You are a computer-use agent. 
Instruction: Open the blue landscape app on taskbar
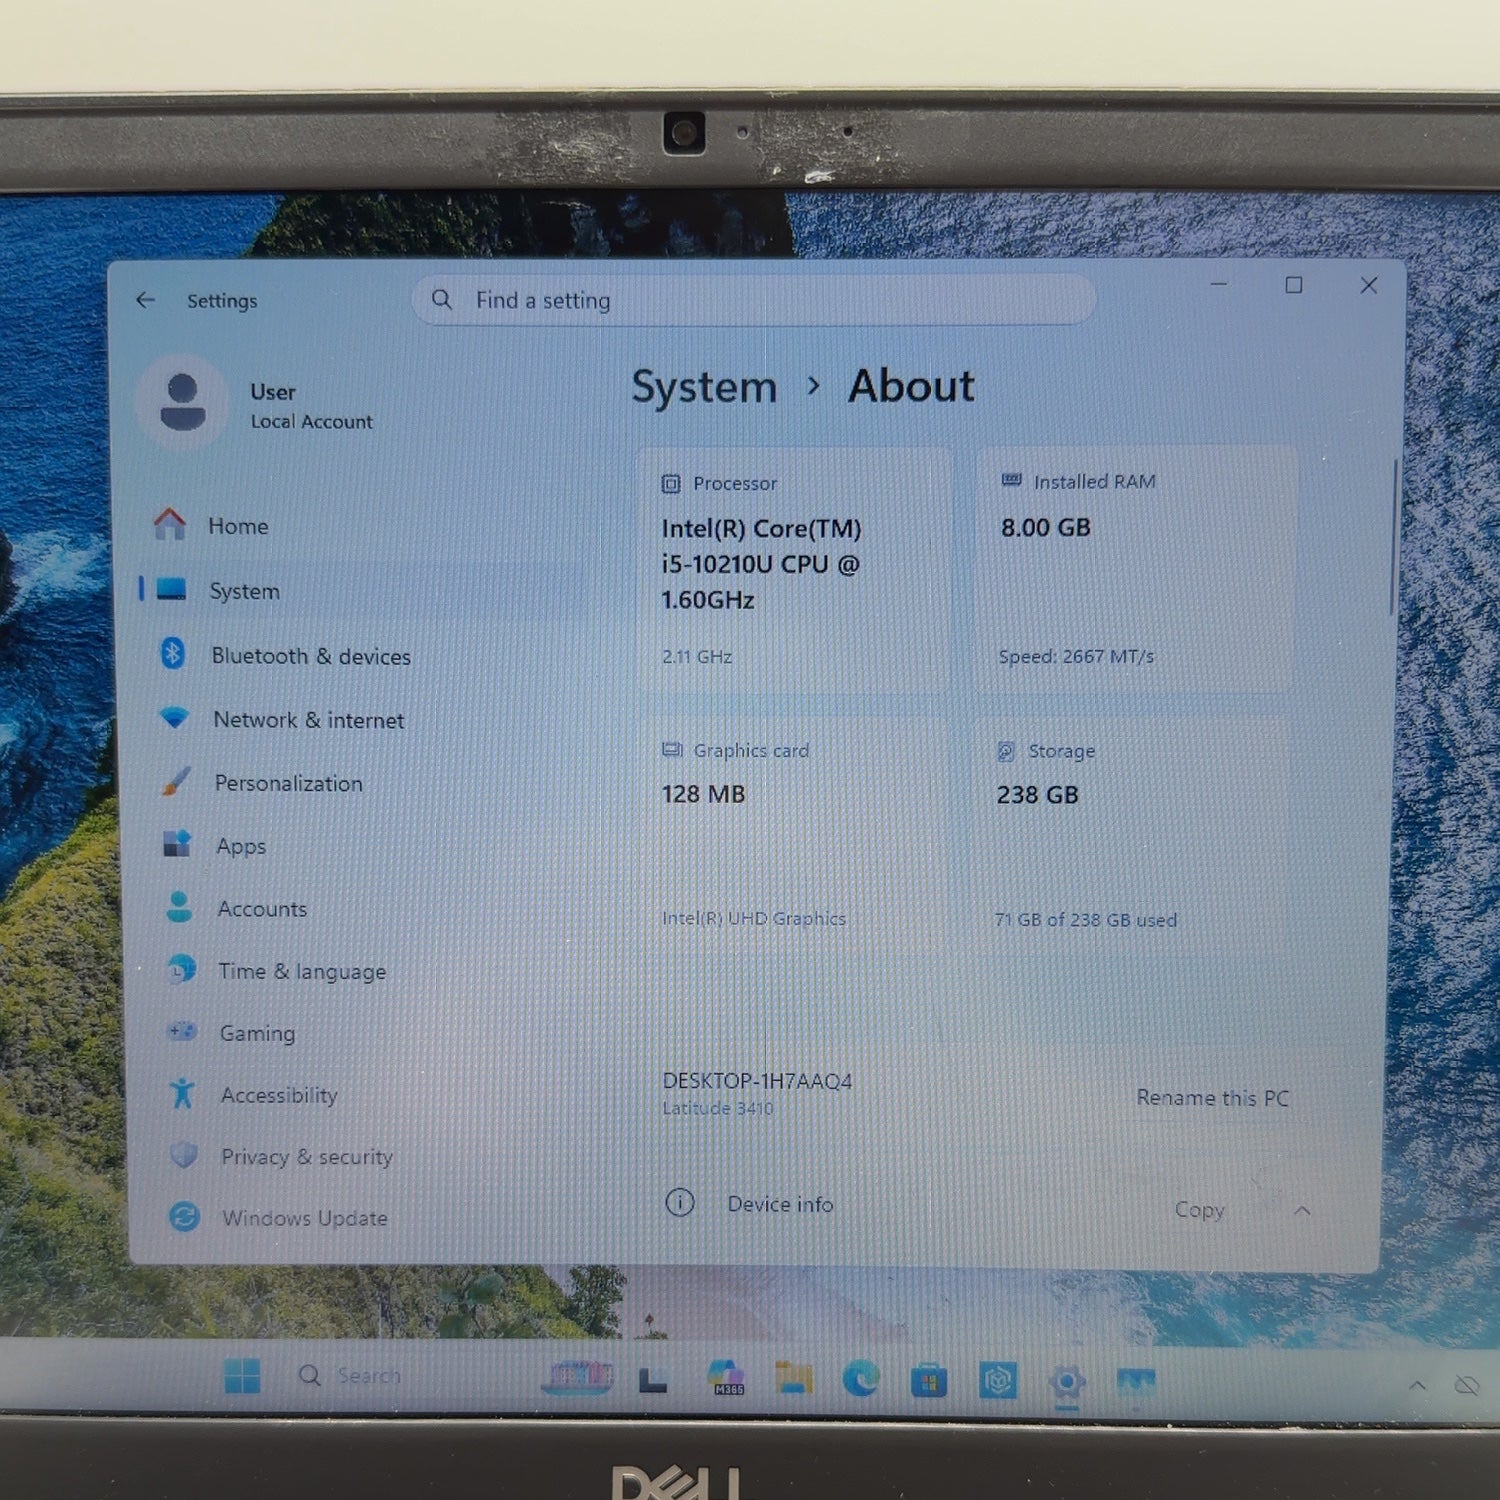(1136, 1382)
